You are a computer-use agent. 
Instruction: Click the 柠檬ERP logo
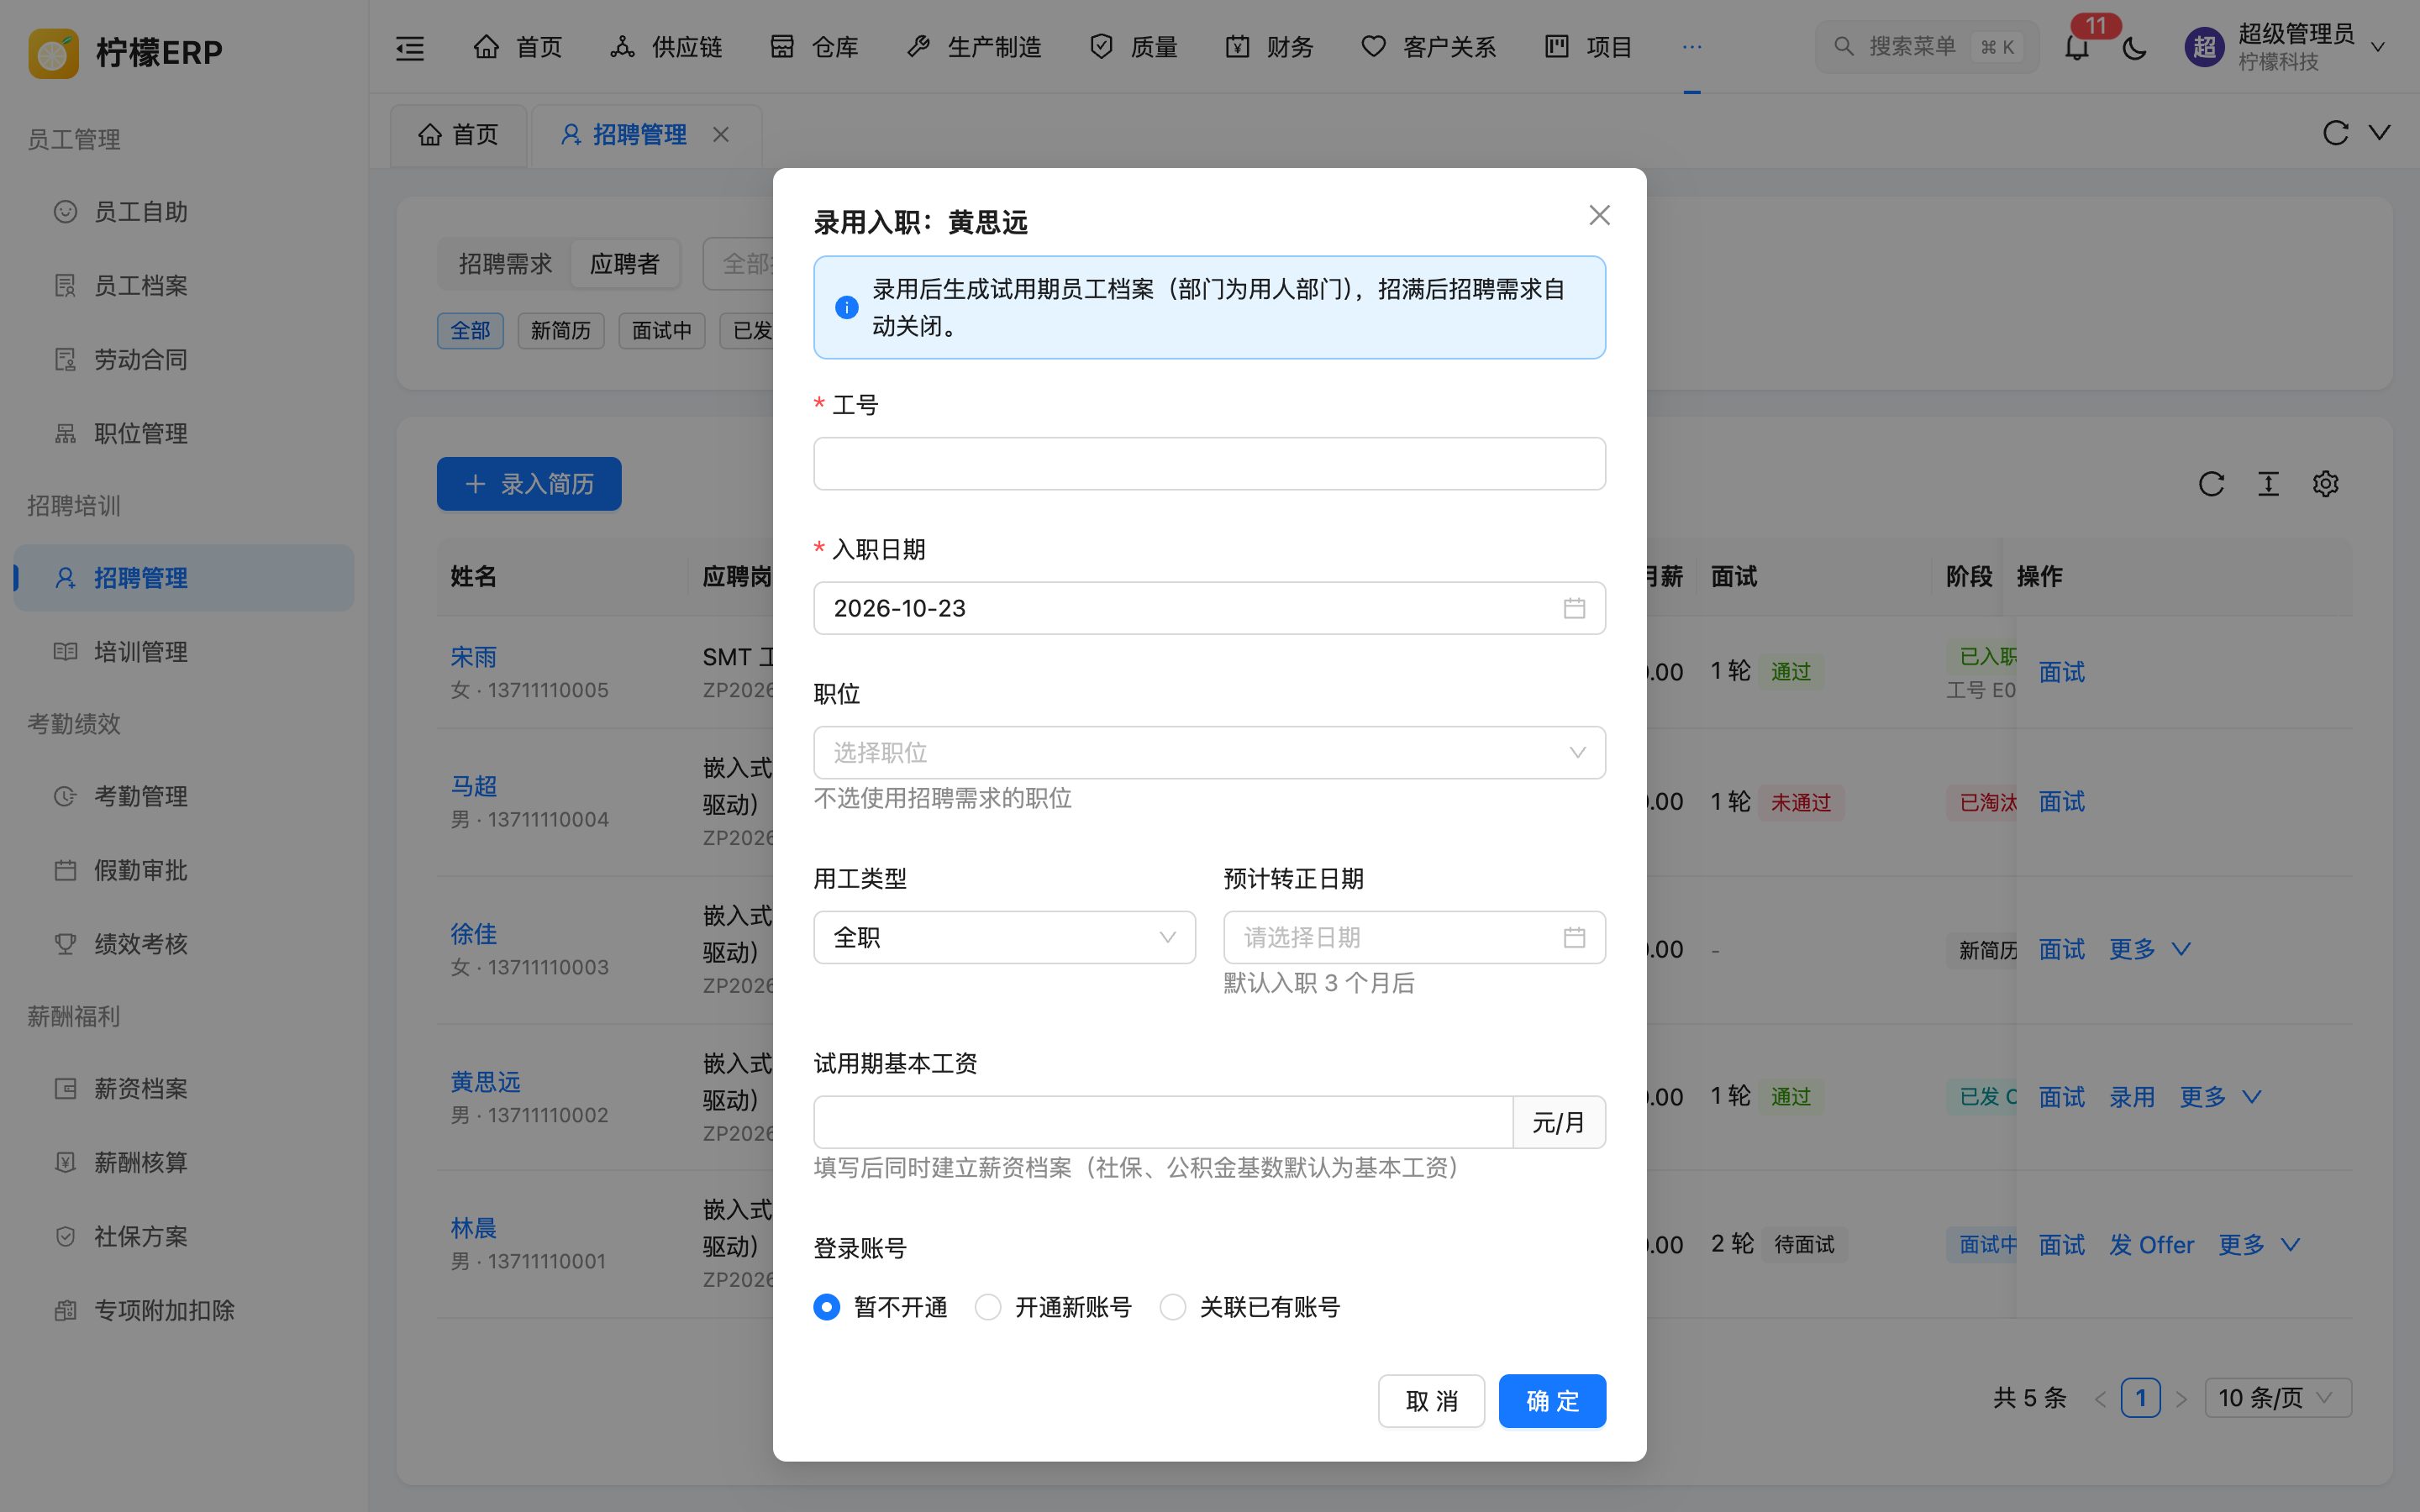tap(126, 52)
